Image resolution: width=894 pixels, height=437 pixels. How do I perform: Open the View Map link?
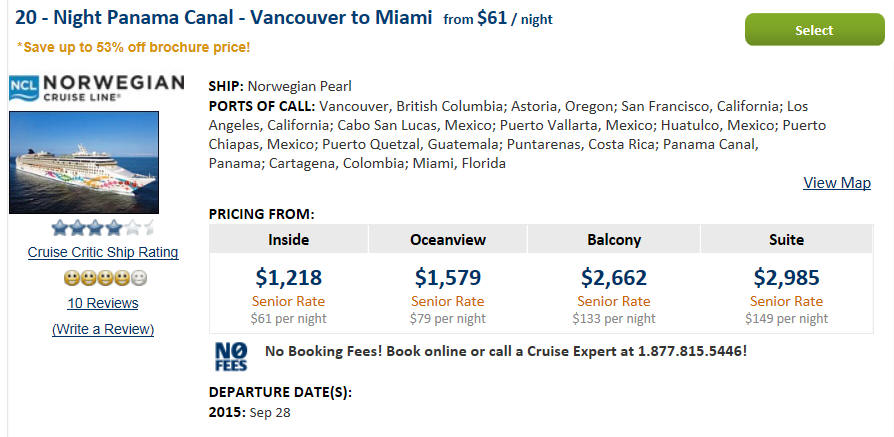[x=836, y=183]
